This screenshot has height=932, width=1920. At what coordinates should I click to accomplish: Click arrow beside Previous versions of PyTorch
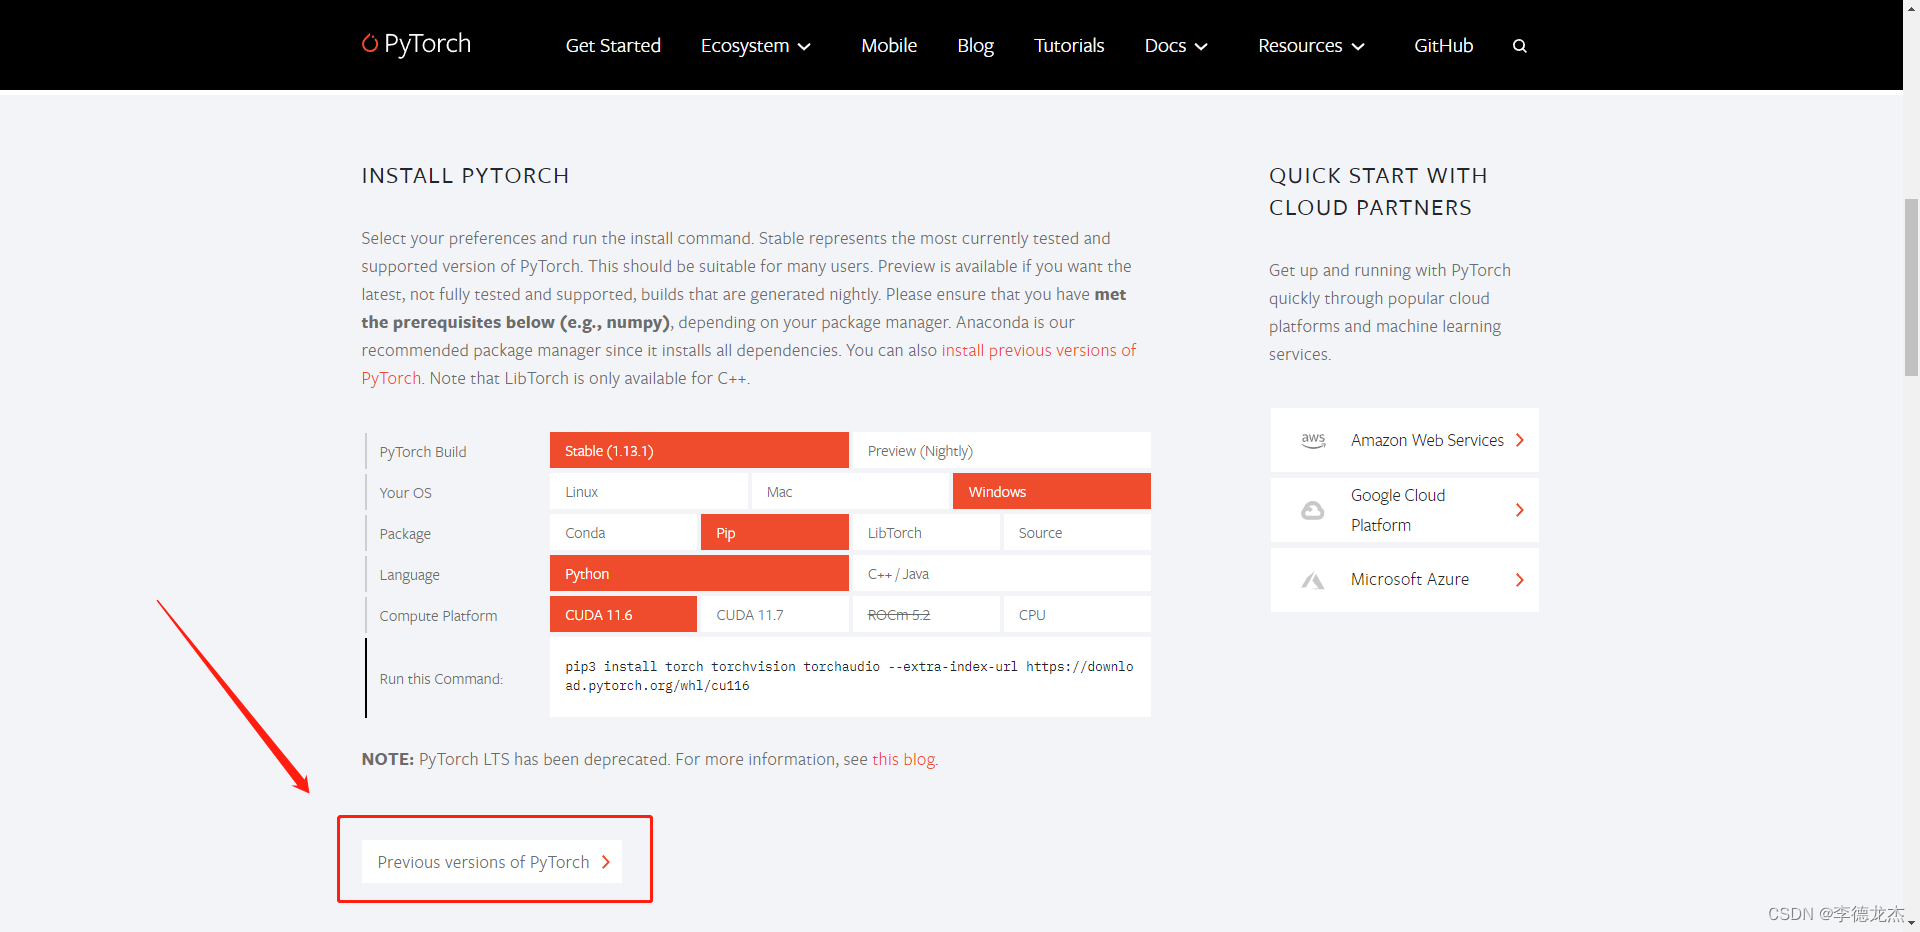(x=605, y=862)
